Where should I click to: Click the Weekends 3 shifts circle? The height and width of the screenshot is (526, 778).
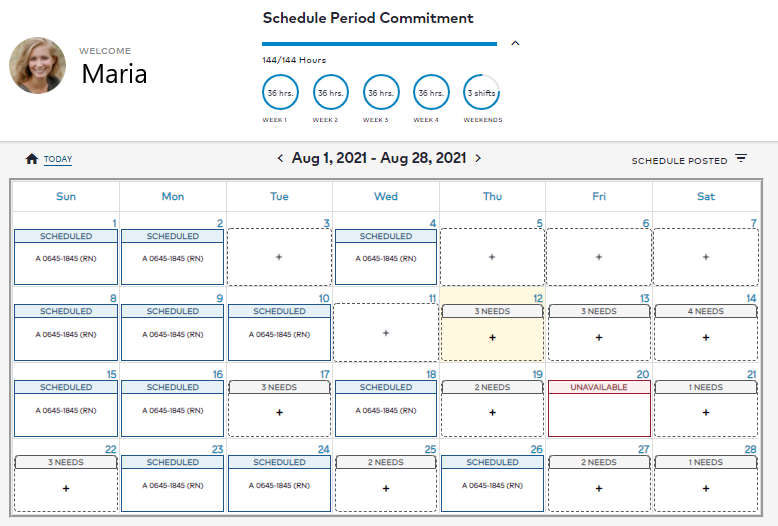[x=481, y=92]
